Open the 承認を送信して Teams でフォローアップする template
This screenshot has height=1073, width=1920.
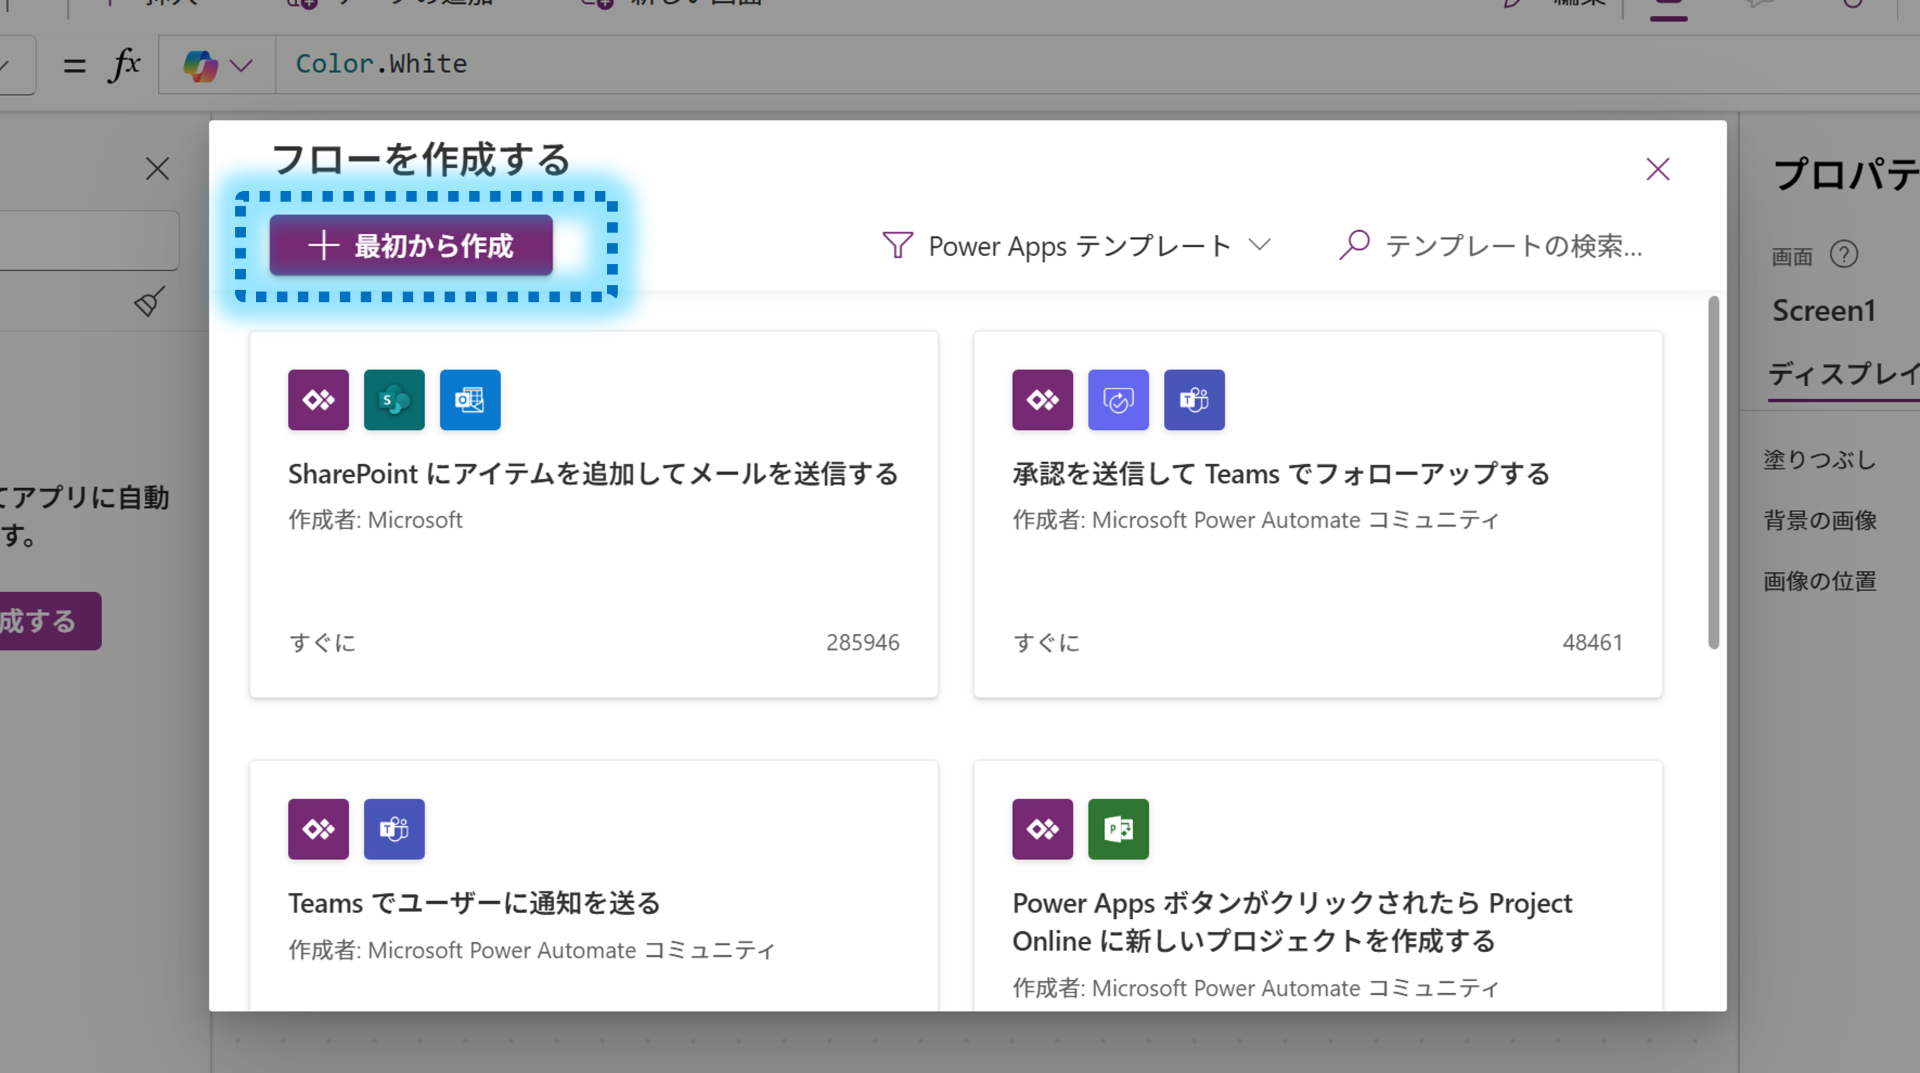click(1318, 514)
